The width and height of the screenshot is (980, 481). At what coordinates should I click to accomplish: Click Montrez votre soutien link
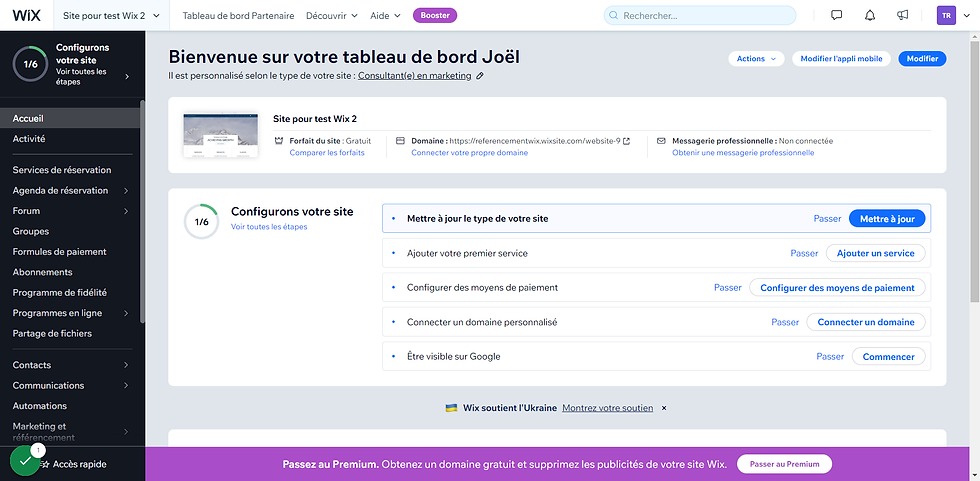tap(608, 408)
